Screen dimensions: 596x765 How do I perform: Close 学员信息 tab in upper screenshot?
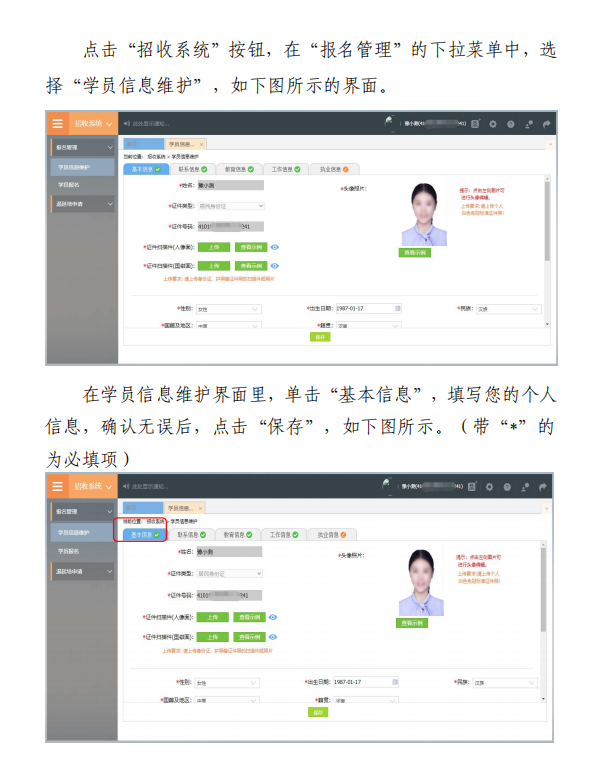pyautogui.click(x=201, y=144)
